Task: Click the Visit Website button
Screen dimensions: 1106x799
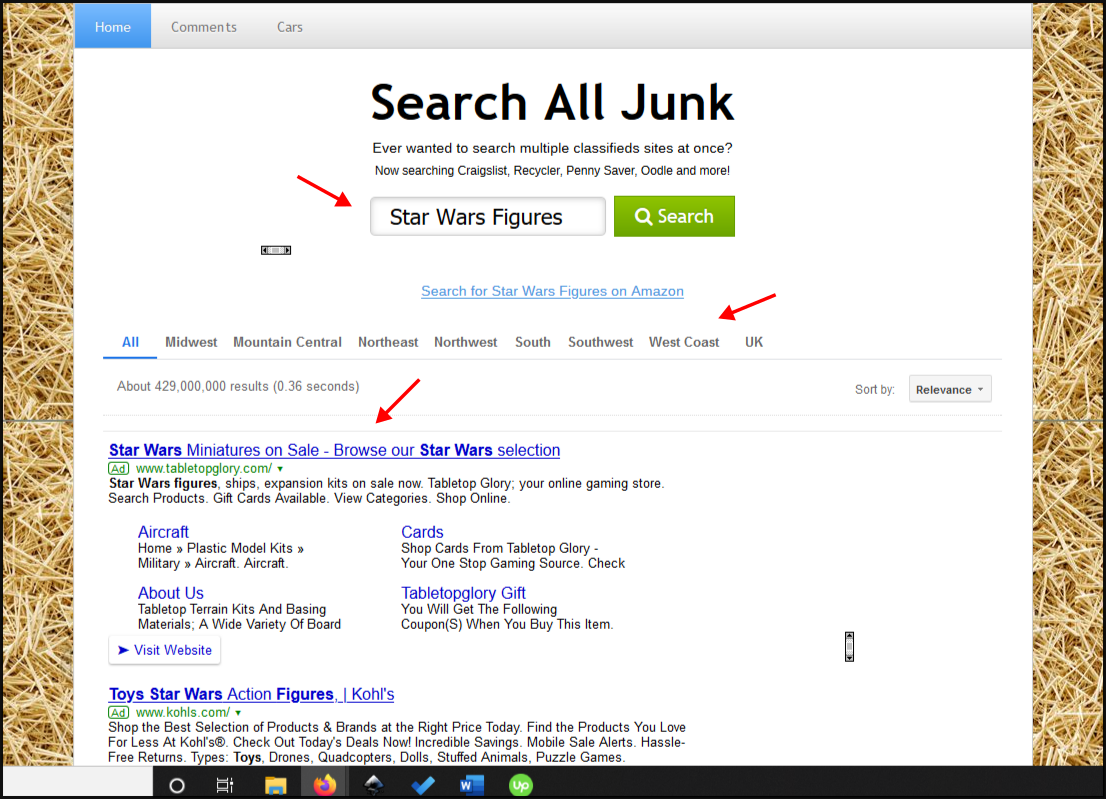Action: tap(165, 650)
